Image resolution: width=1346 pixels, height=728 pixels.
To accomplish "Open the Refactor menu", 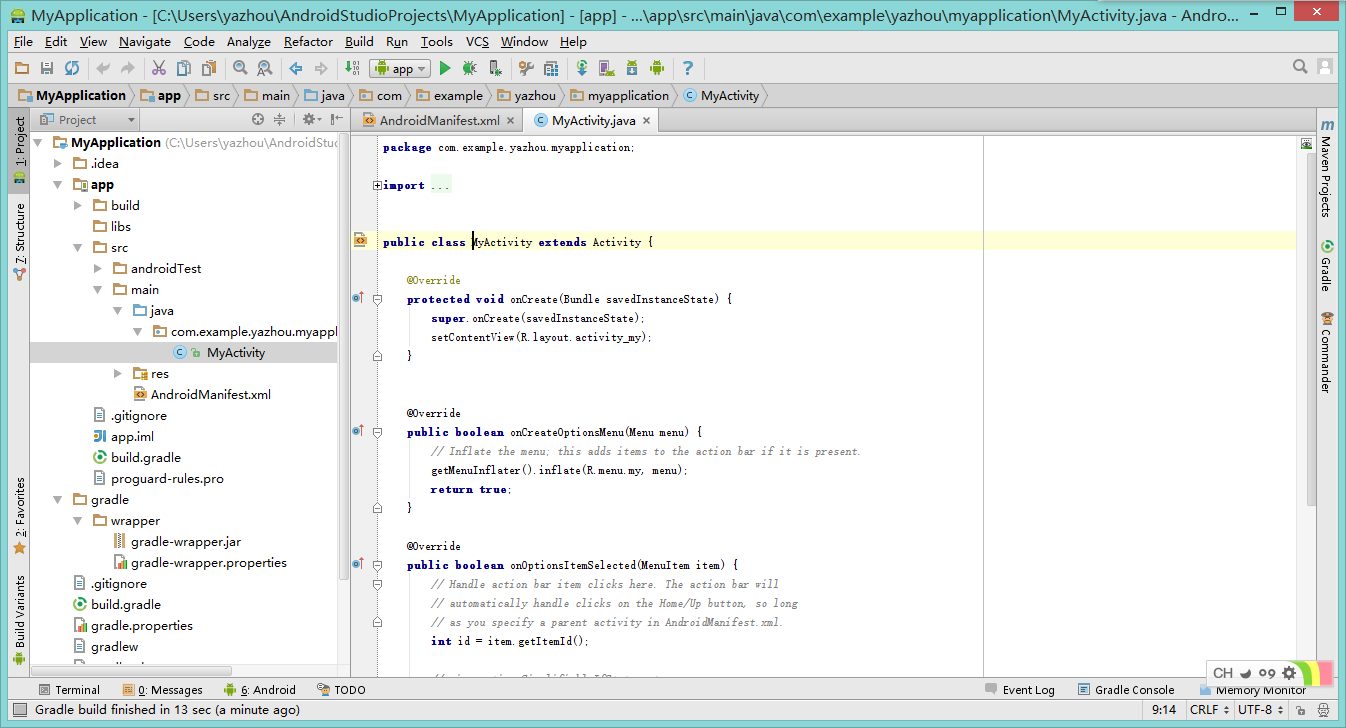I will 308,41.
